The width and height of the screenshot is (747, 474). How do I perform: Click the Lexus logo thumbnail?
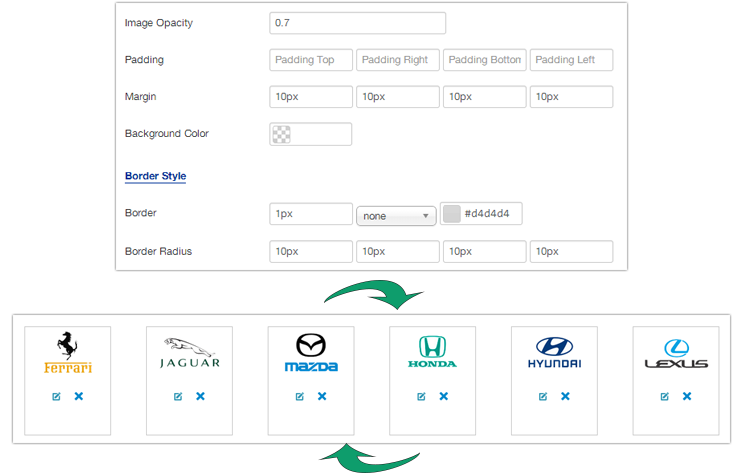click(x=676, y=354)
